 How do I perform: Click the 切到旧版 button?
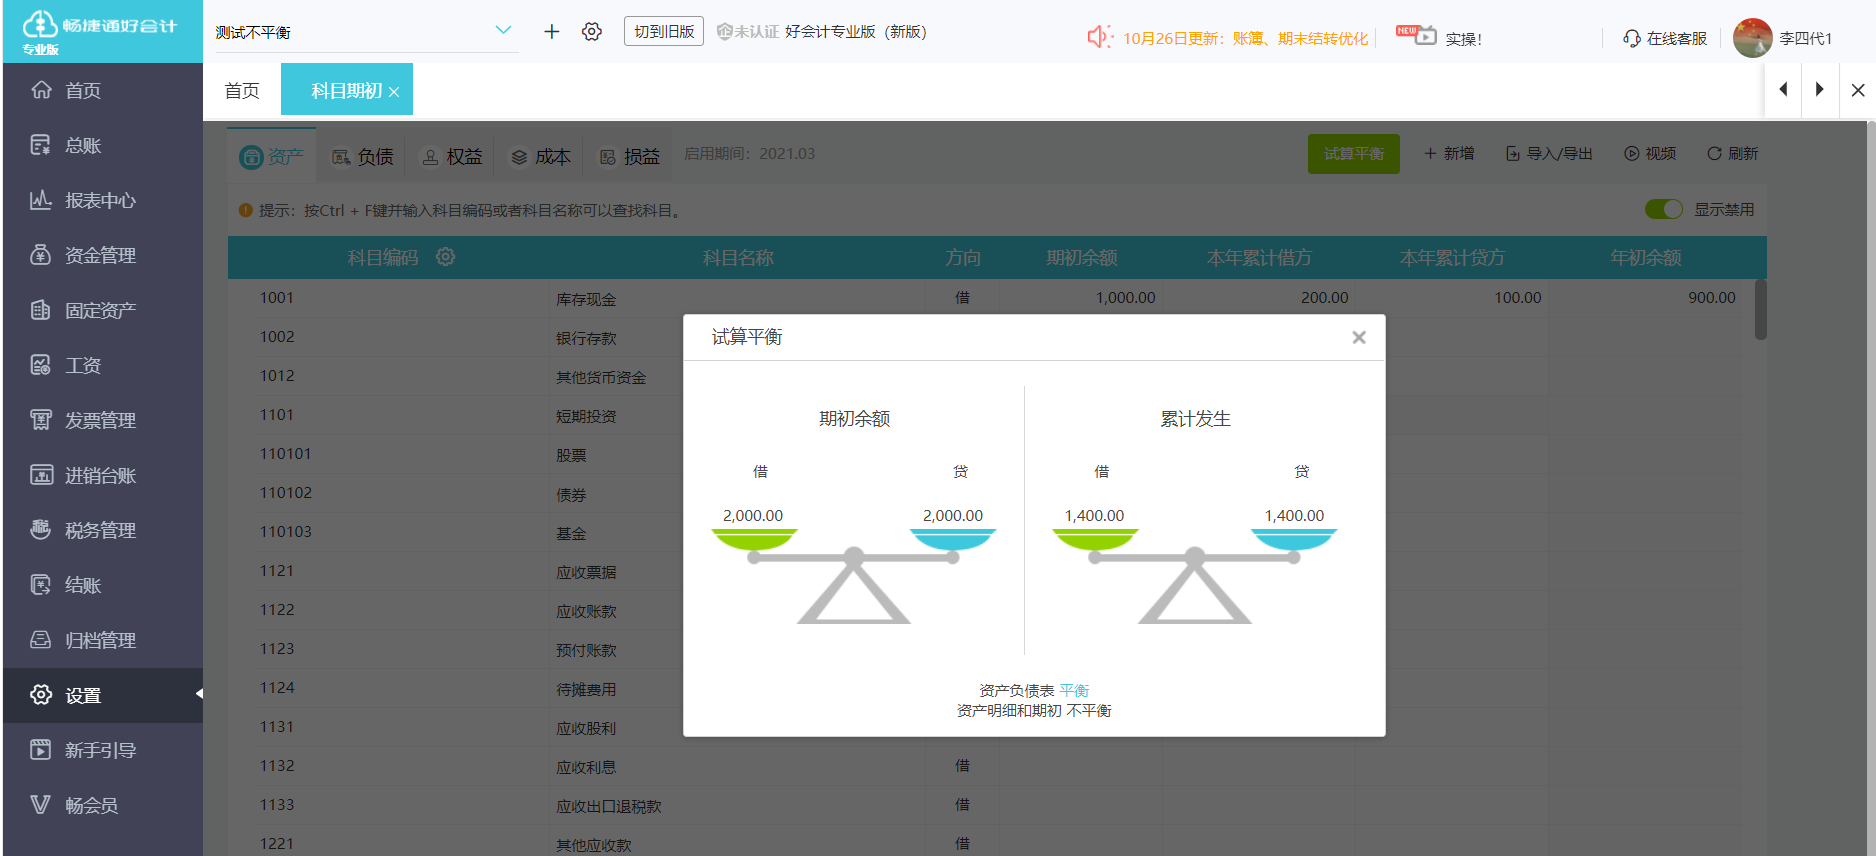tap(663, 32)
